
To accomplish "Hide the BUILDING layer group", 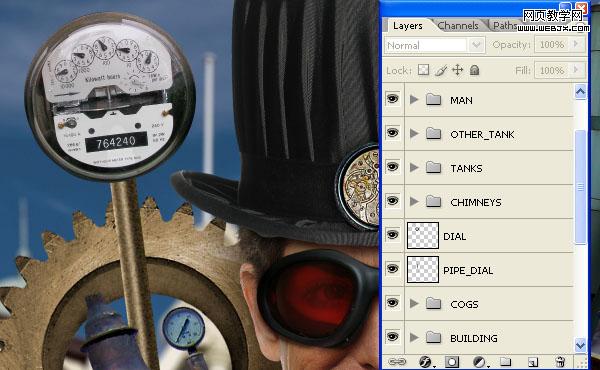I will pyautogui.click(x=393, y=337).
